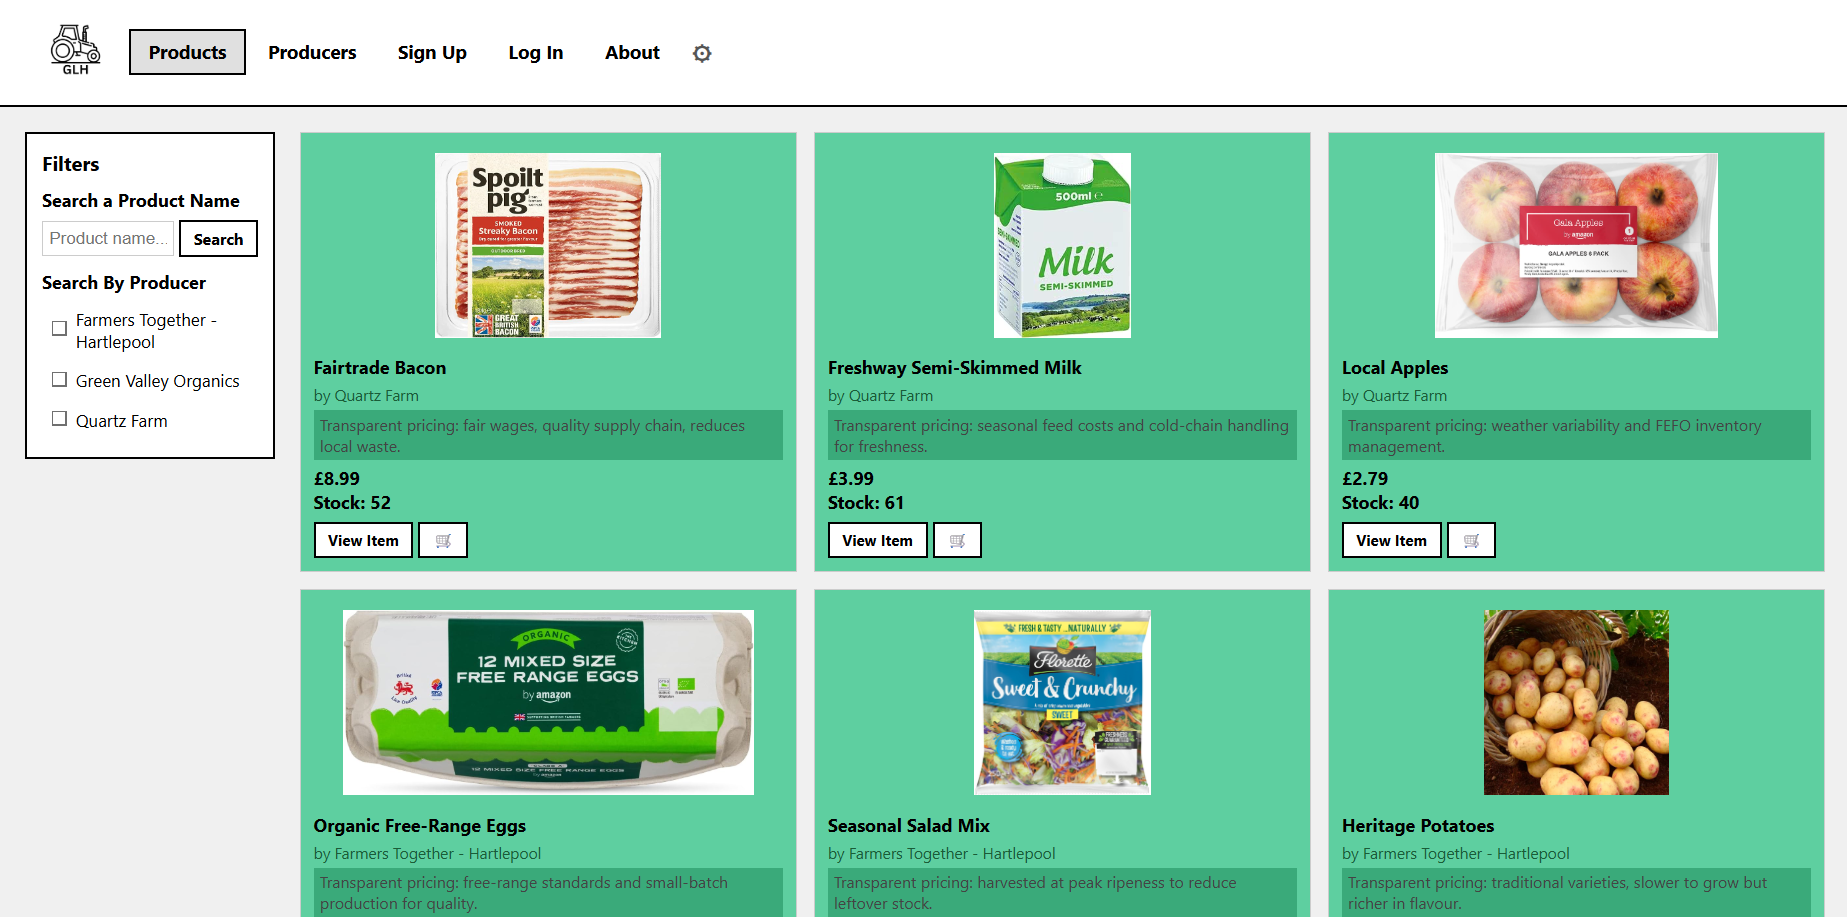Click the £8.99 price text
The width and height of the screenshot is (1847, 917).
pyautogui.click(x=337, y=479)
